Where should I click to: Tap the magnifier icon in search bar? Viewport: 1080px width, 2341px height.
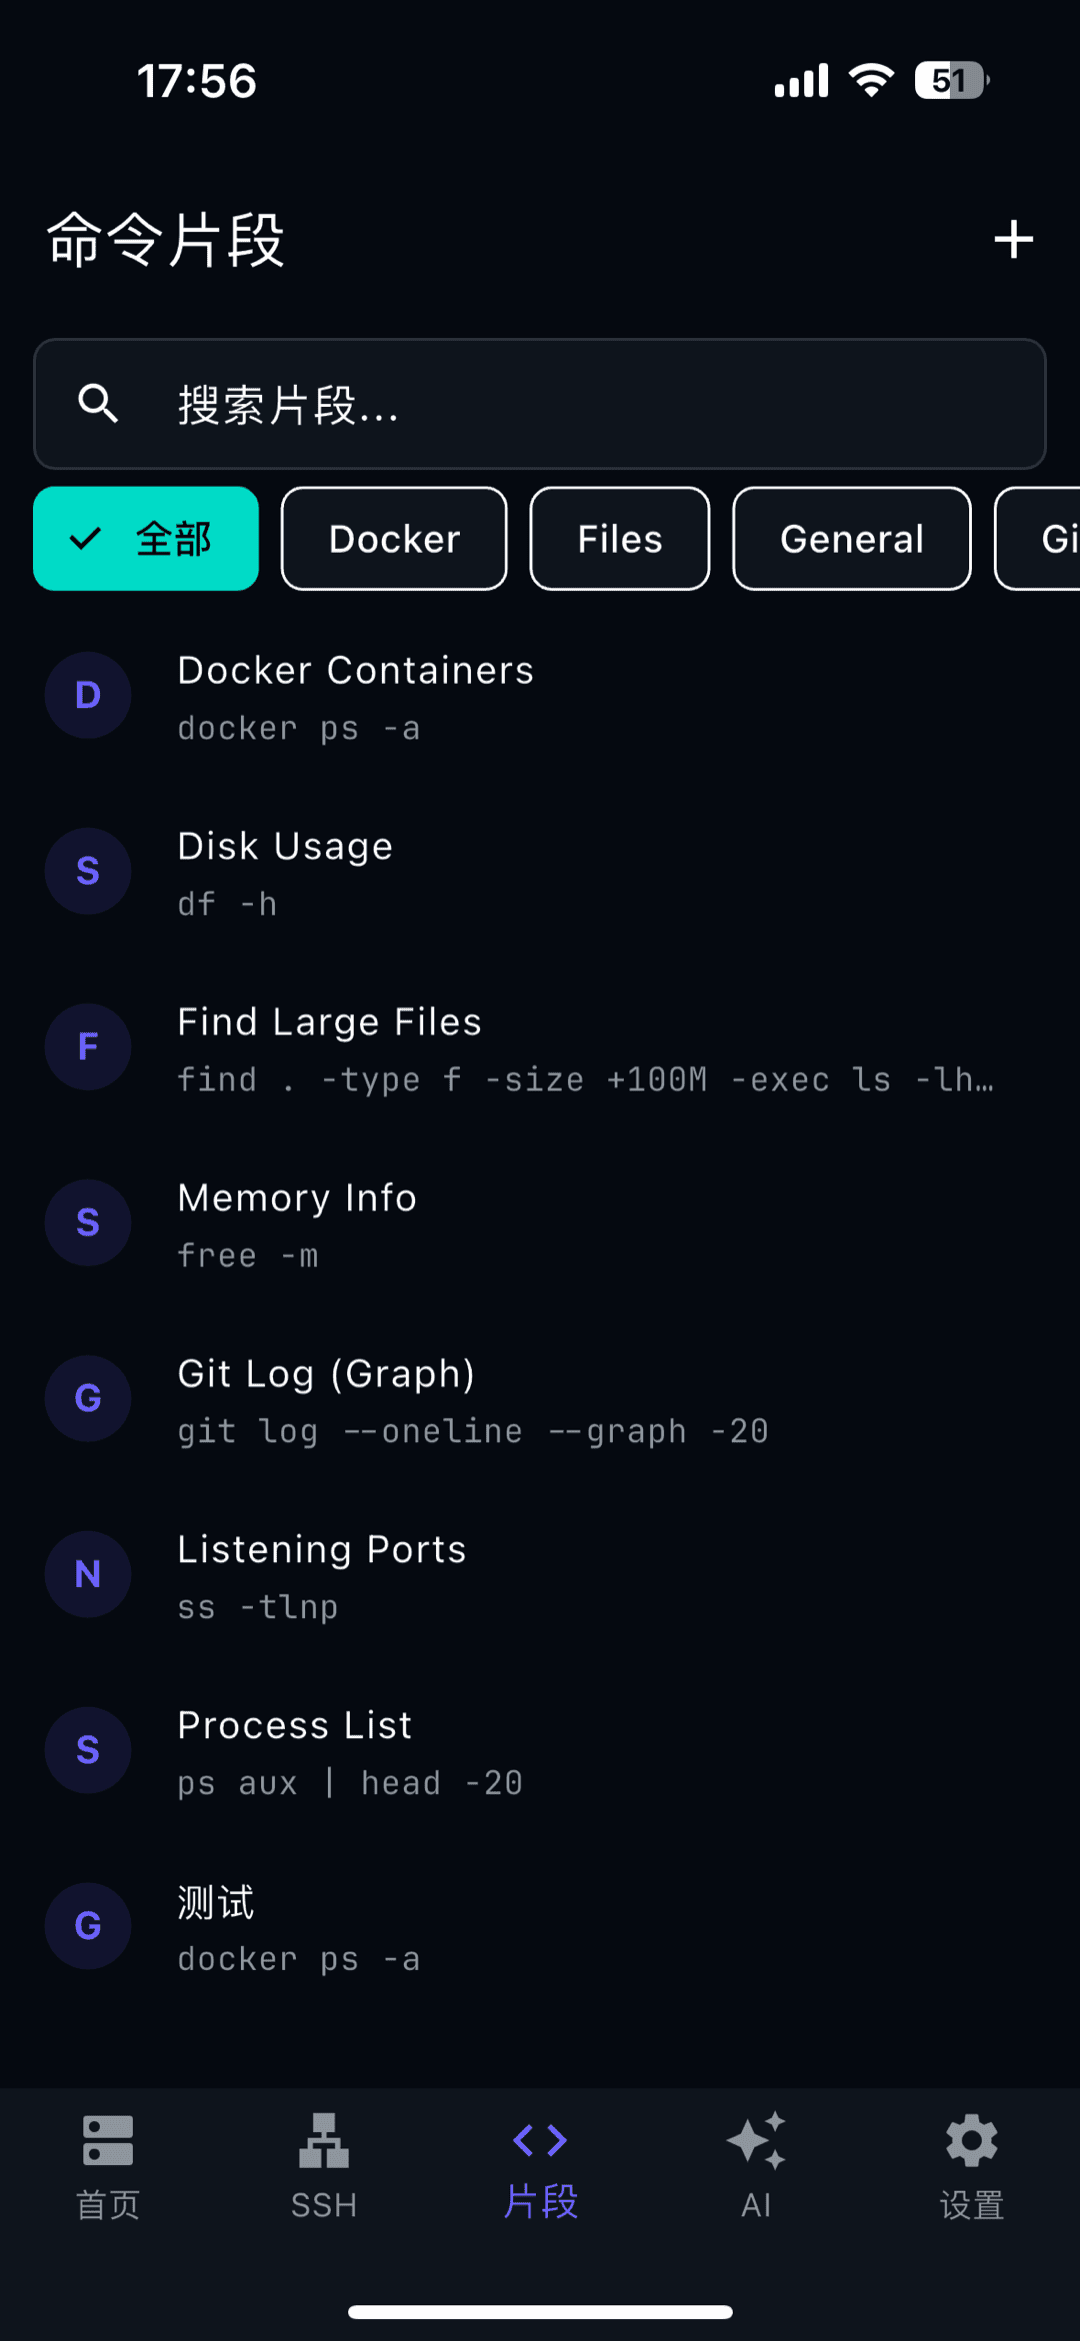click(x=98, y=404)
